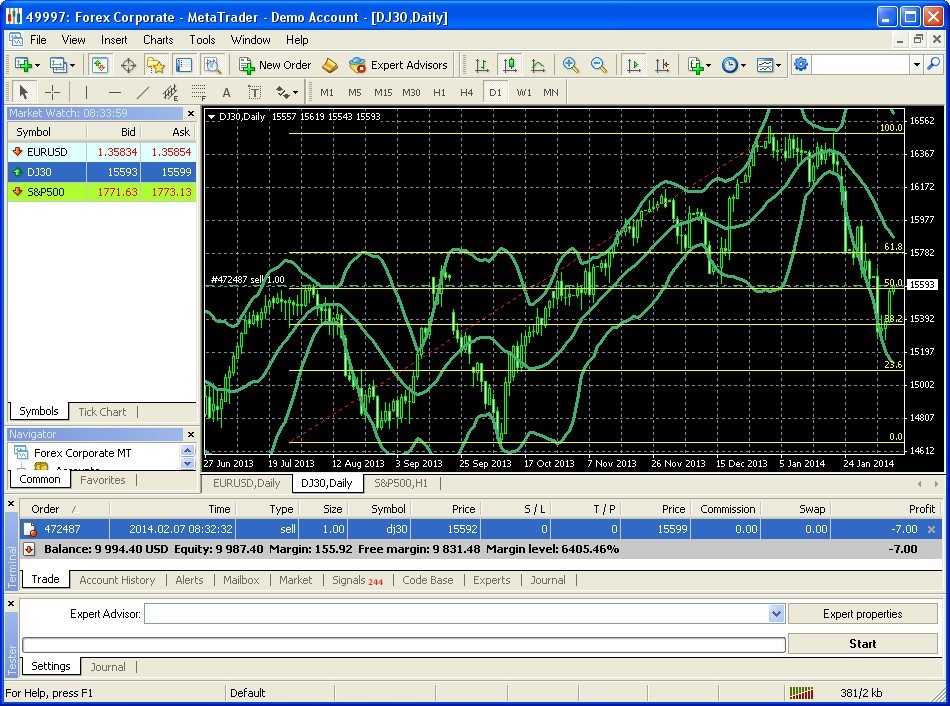Pick the horizontal line tool
This screenshot has width=950, height=706.
point(115,92)
